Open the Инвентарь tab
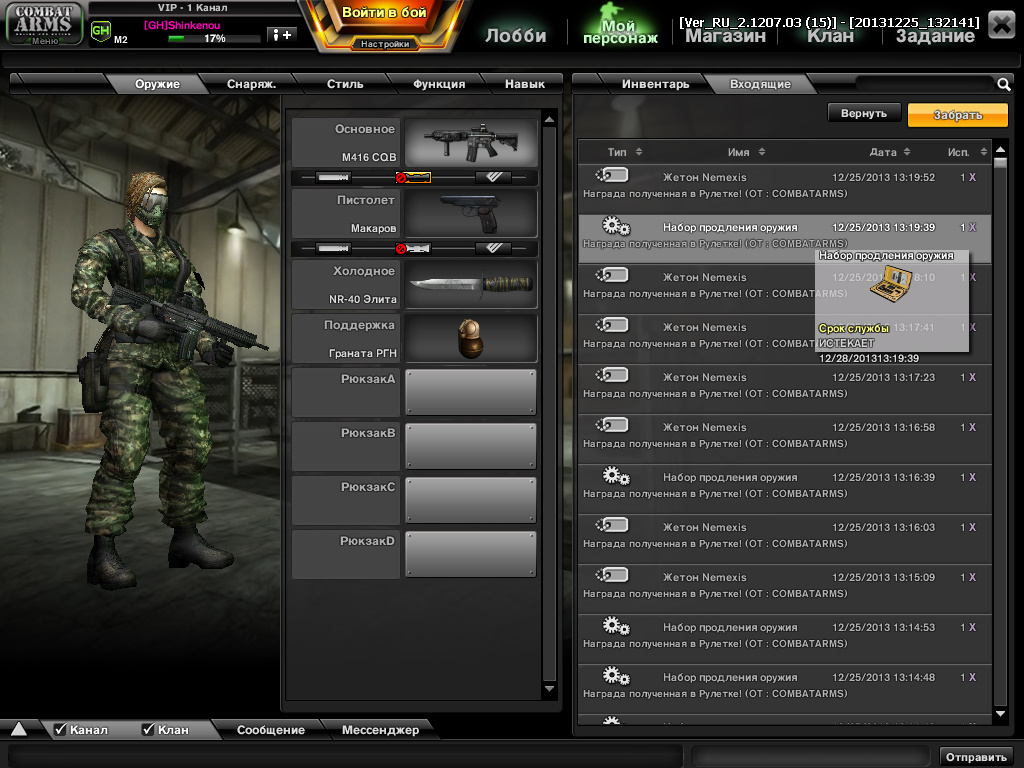 [655, 84]
